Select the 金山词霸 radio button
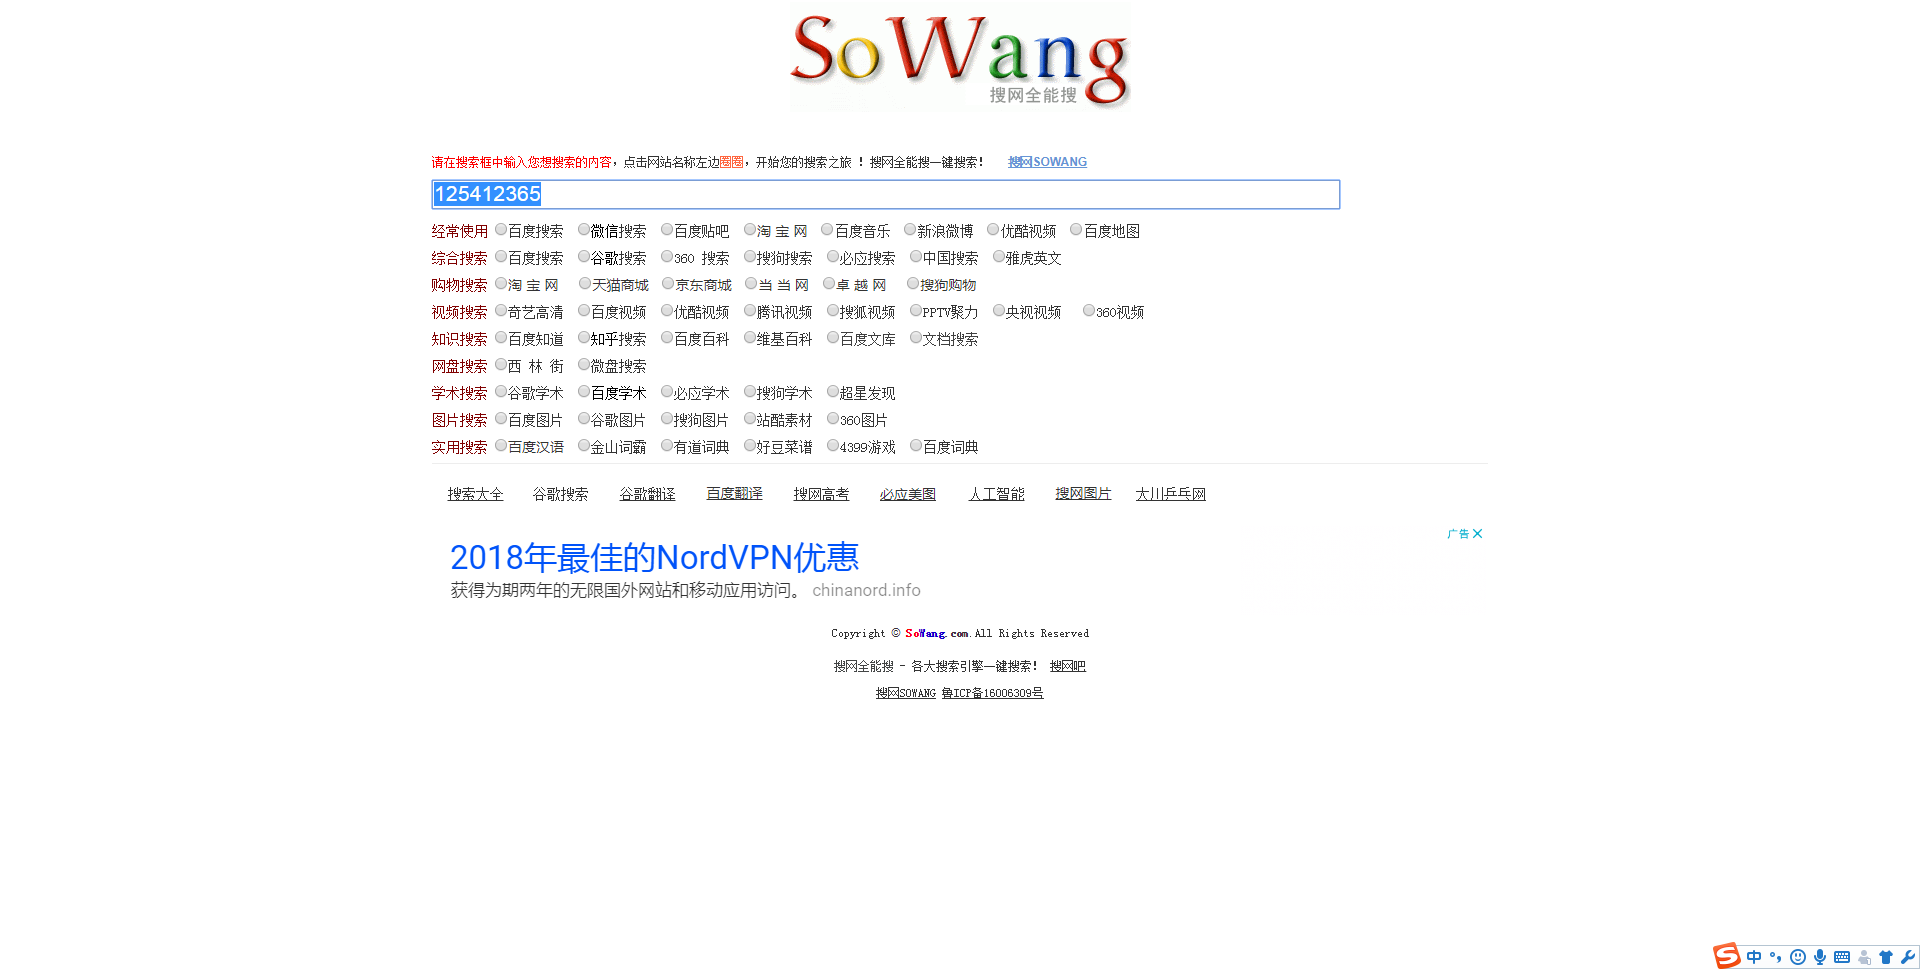1920x969 pixels. [x=584, y=446]
